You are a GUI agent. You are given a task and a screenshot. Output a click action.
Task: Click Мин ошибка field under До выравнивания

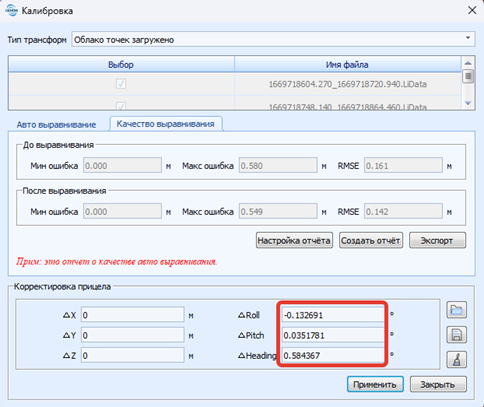(122, 166)
